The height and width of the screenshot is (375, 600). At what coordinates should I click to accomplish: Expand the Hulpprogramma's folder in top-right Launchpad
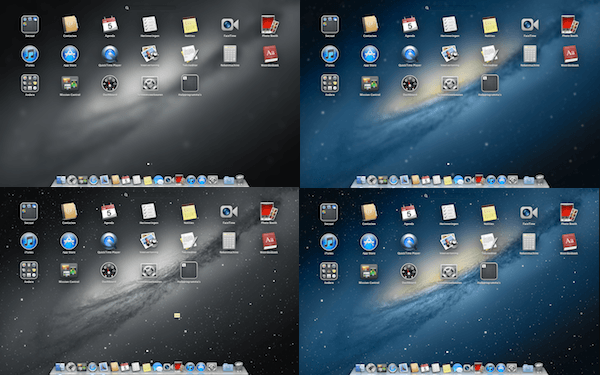tap(490, 83)
